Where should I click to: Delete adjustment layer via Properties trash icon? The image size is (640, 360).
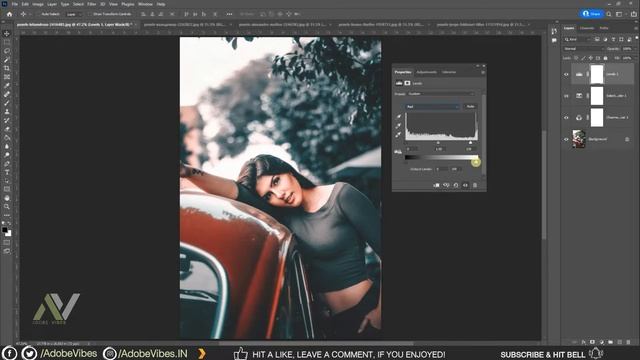tap(475, 185)
